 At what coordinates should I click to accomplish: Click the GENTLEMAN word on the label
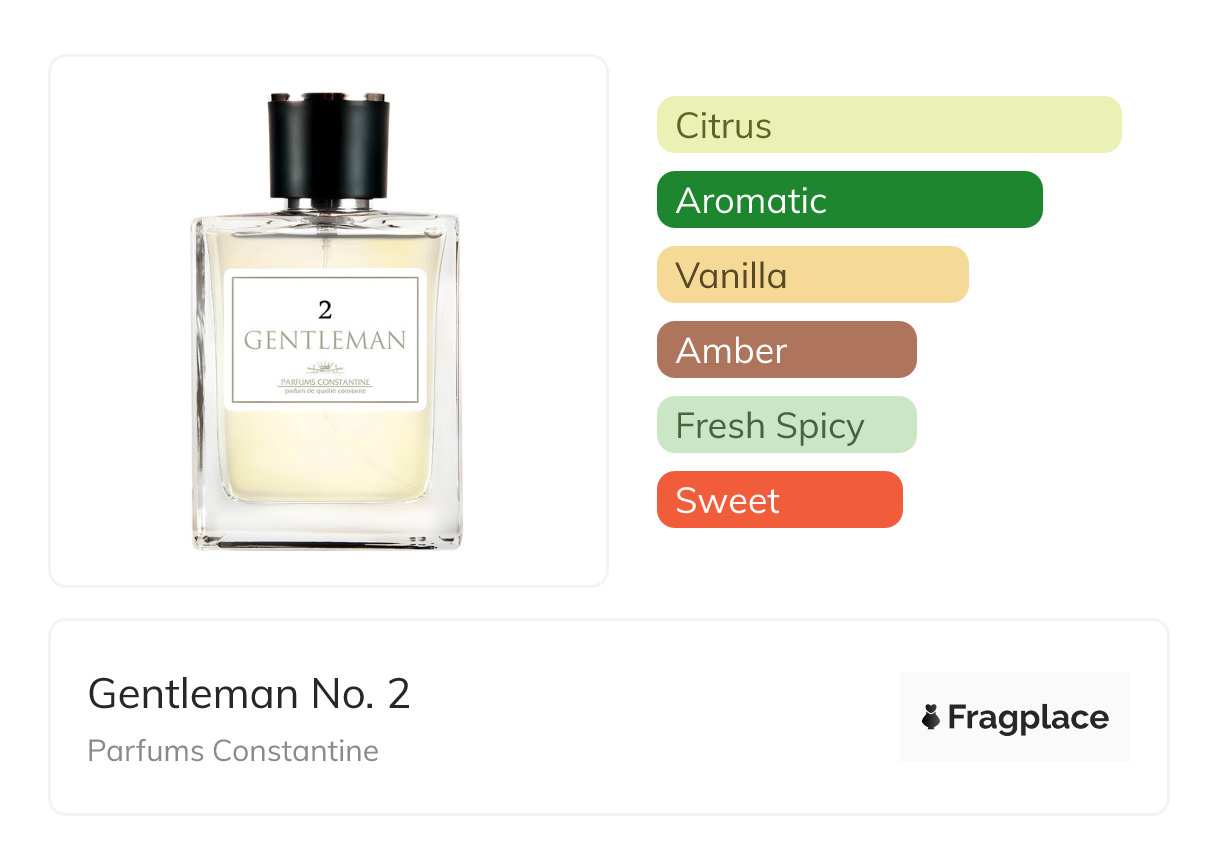pos(325,340)
